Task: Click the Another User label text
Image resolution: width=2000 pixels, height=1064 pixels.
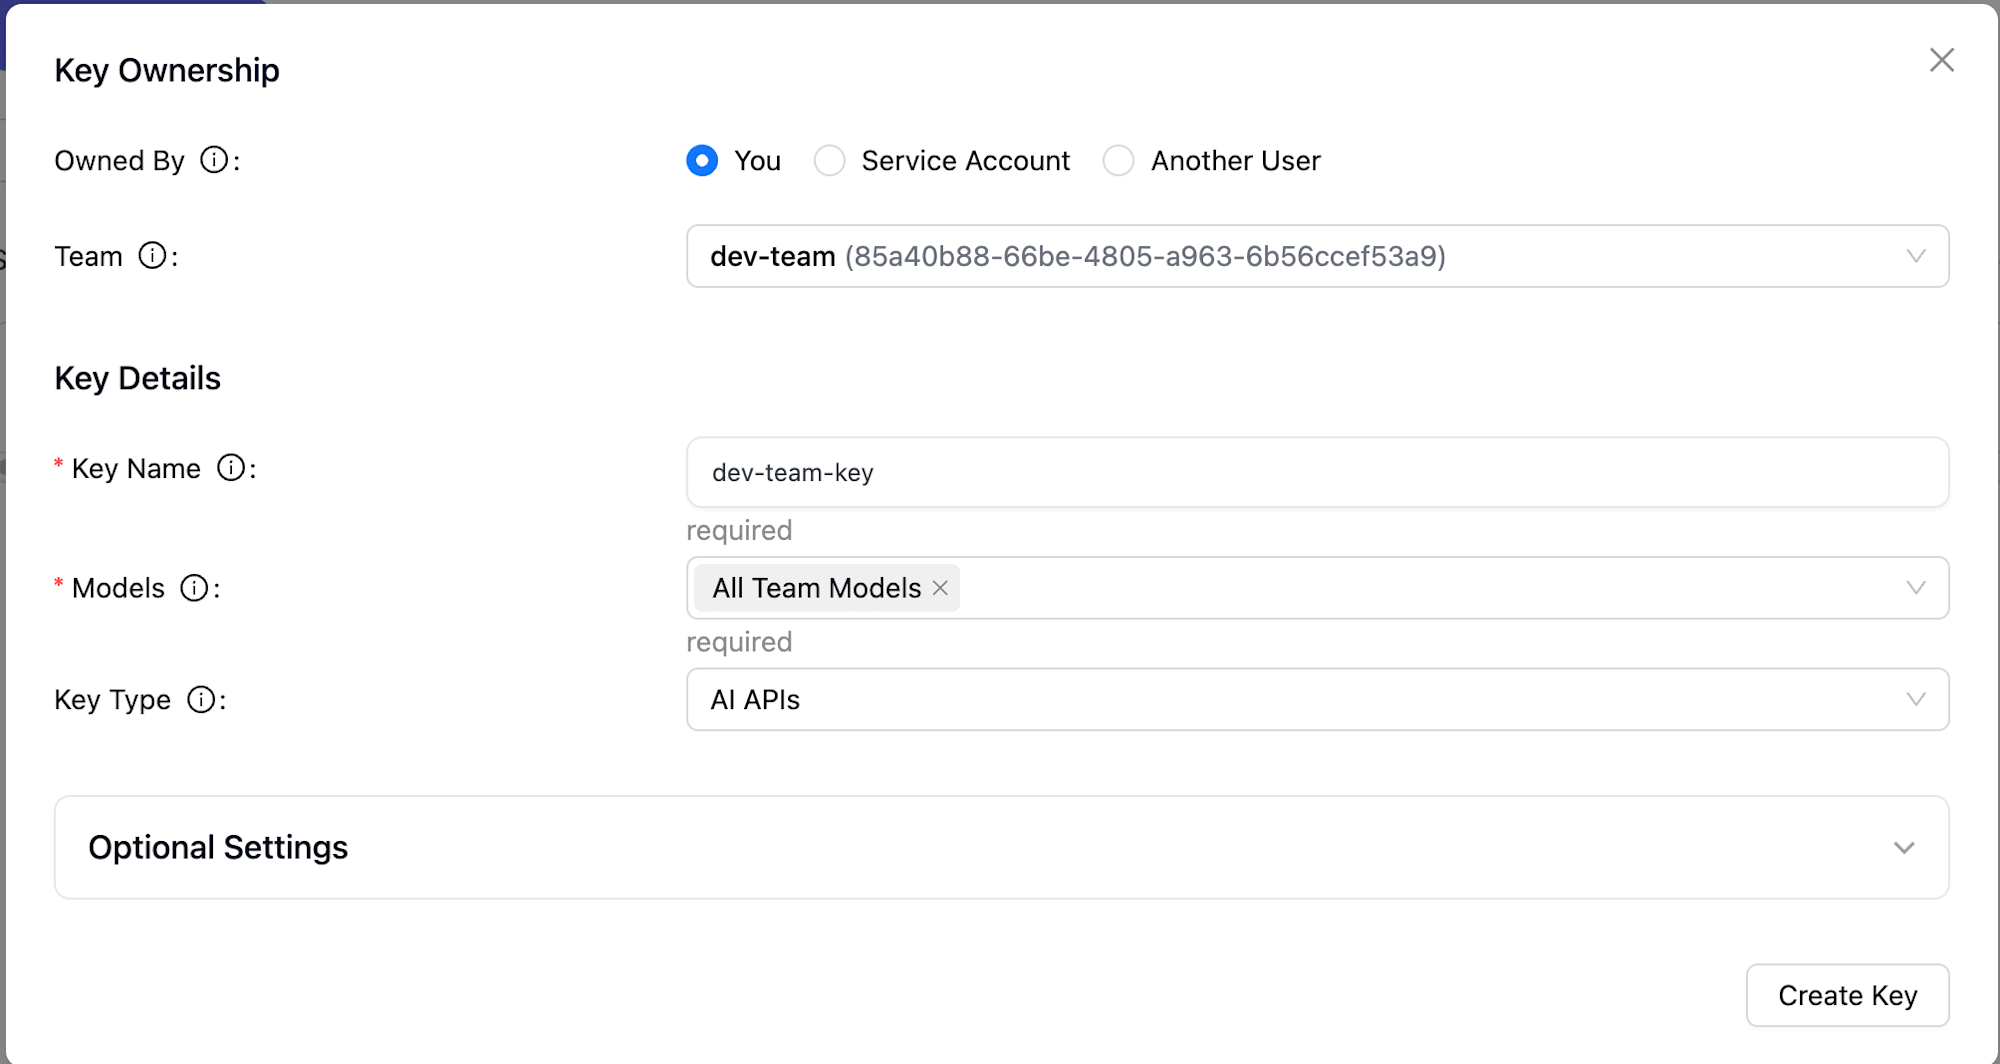Action: tap(1235, 161)
